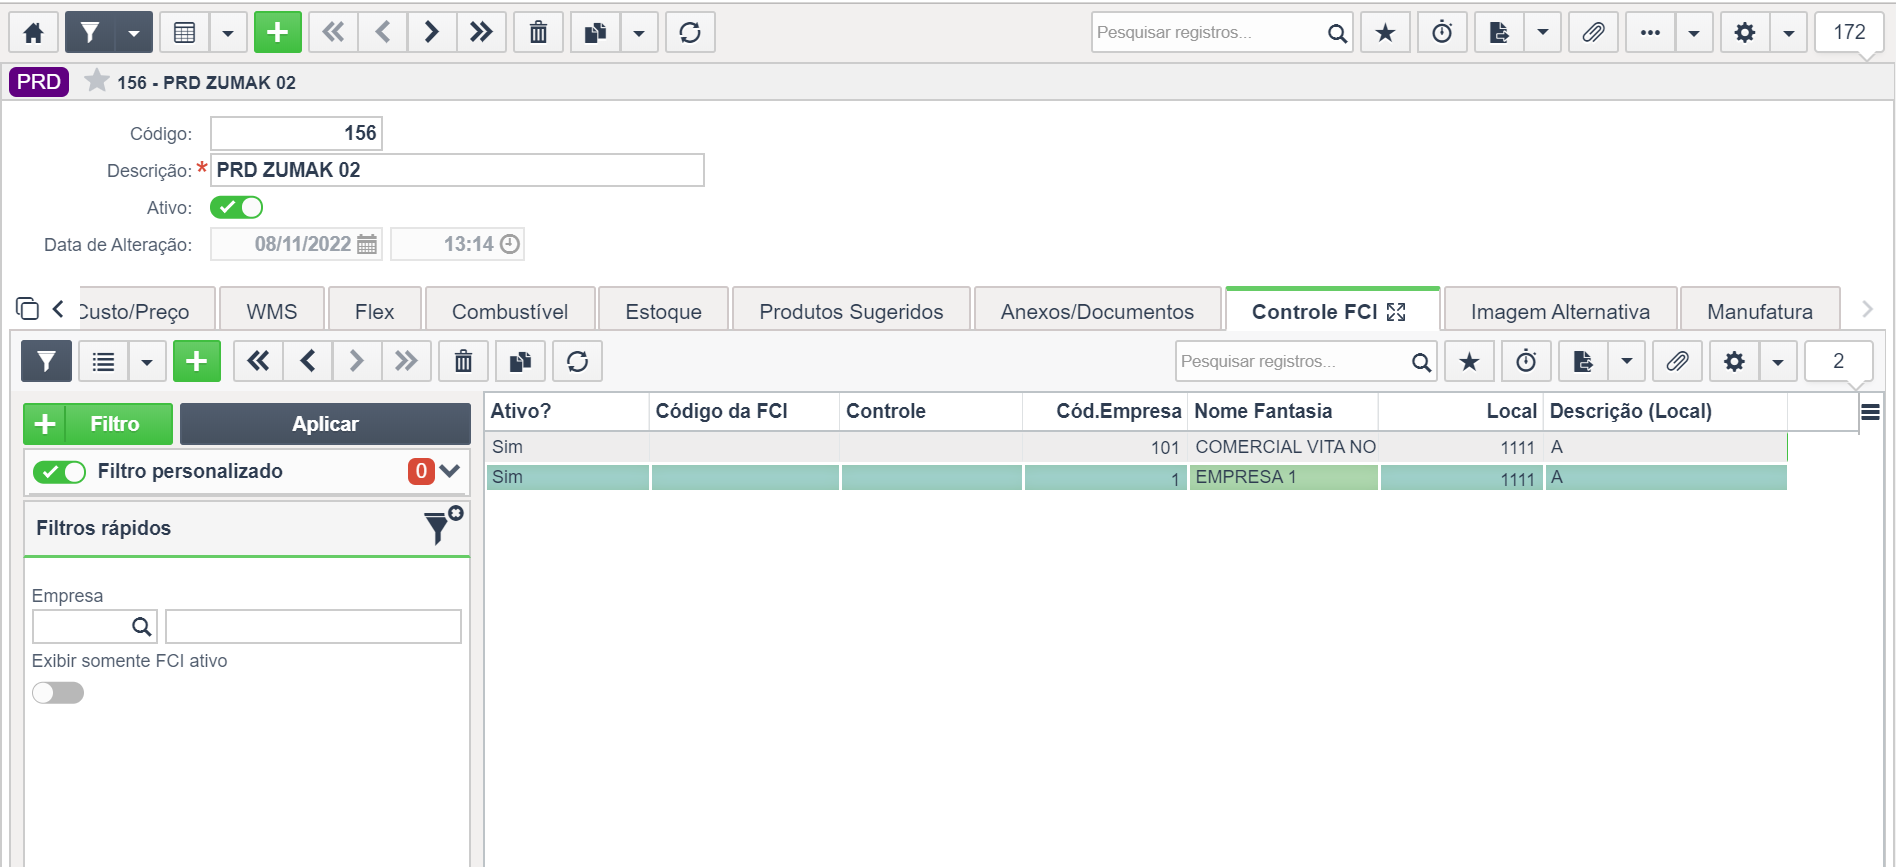1896x867 pixels.
Task: Clear quick filters with funnel-x icon
Action: point(442,525)
